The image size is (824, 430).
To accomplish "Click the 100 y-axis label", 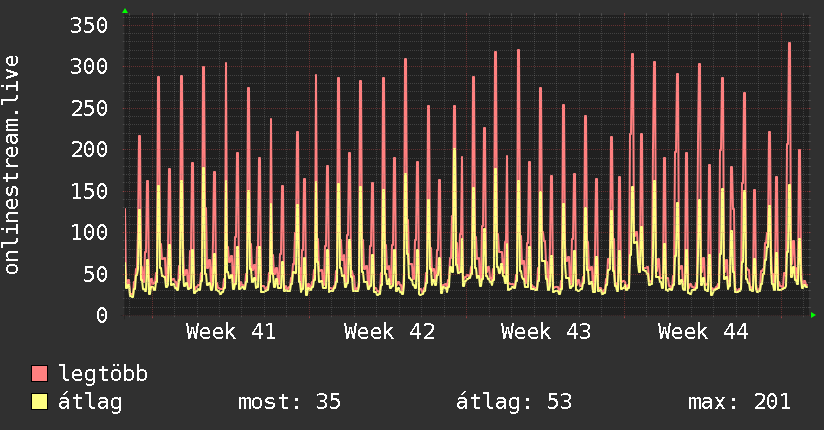I will 89,232.
